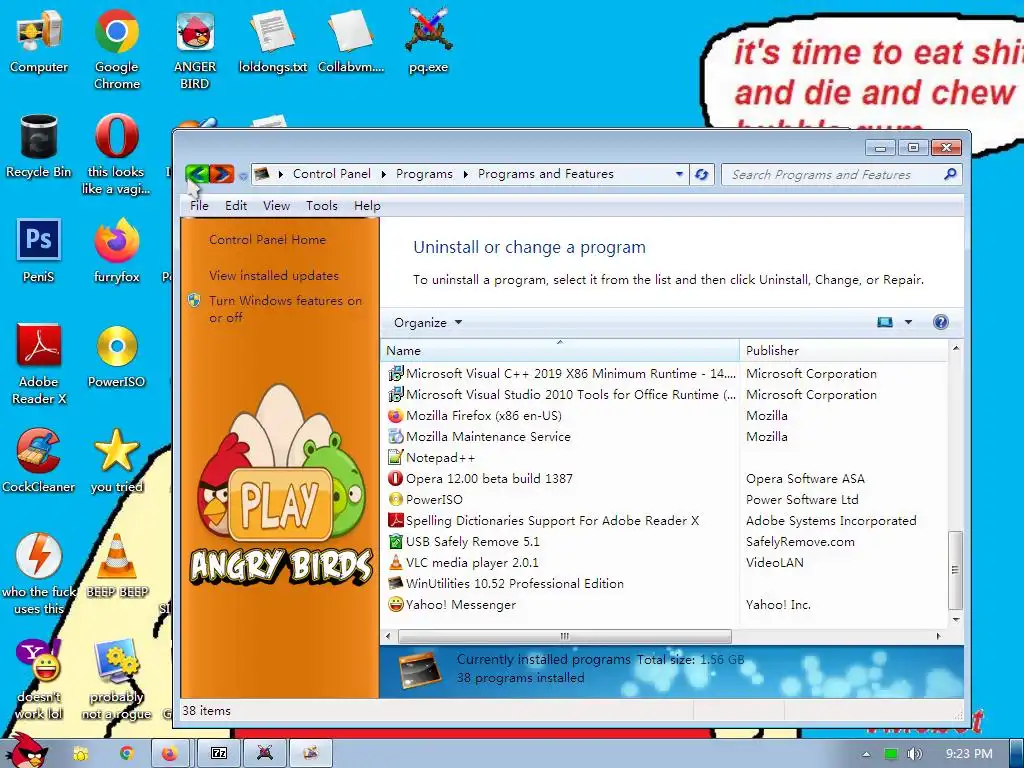The height and width of the screenshot is (768, 1024).
Task: Open Firefox from the taskbar
Action: [x=170, y=754]
